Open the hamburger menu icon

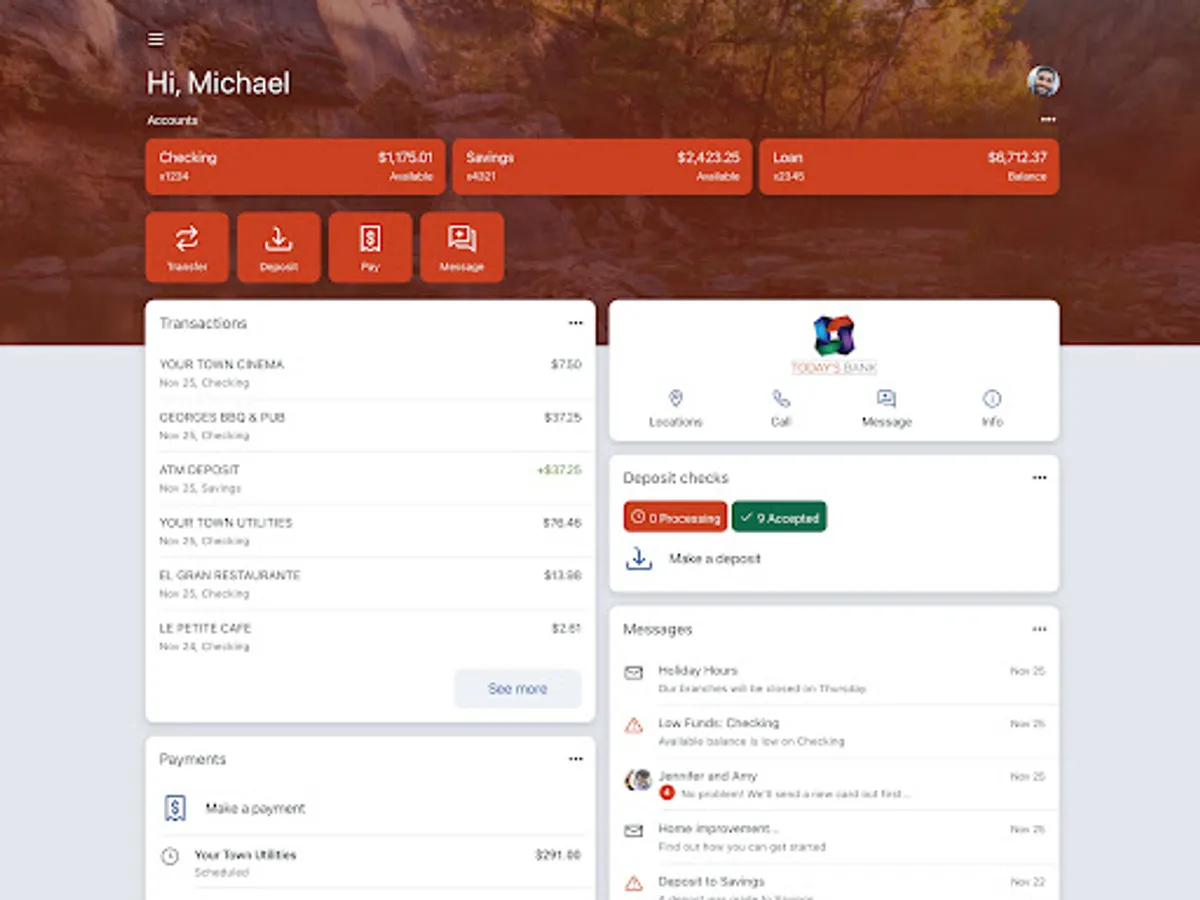click(x=155, y=39)
